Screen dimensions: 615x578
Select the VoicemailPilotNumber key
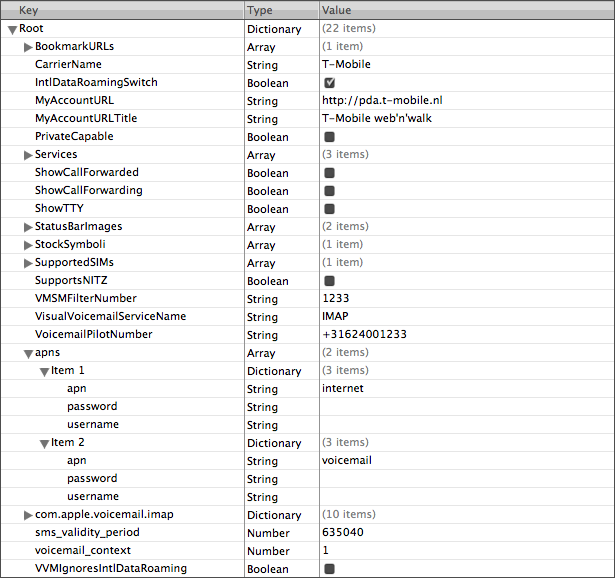(93, 334)
